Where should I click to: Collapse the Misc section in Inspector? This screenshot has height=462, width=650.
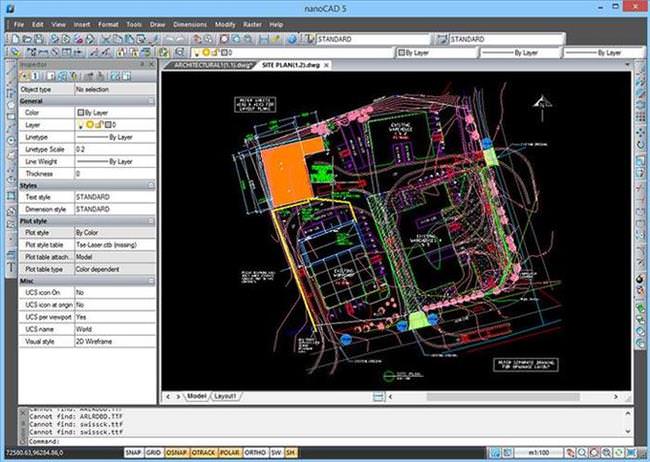[x=151, y=281]
